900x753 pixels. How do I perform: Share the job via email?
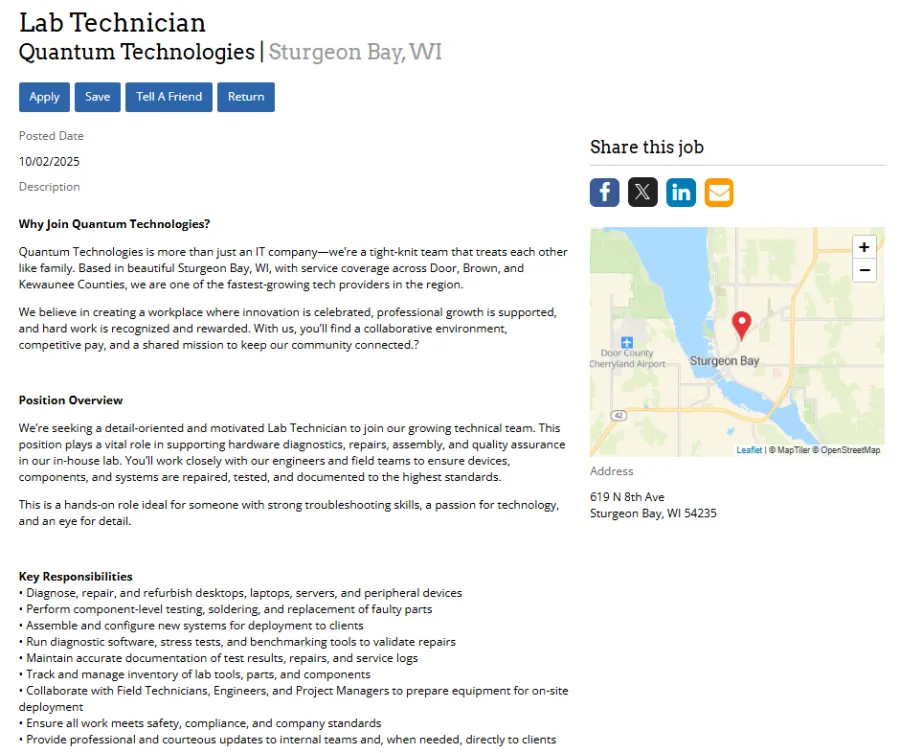click(x=718, y=192)
